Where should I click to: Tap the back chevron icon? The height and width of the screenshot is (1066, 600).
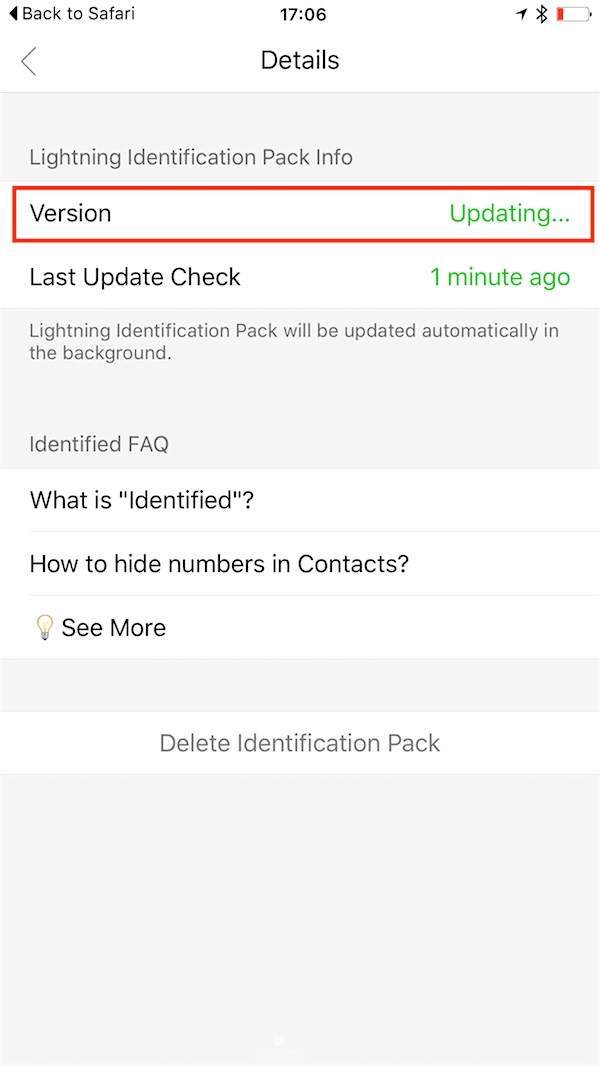tap(28, 61)
